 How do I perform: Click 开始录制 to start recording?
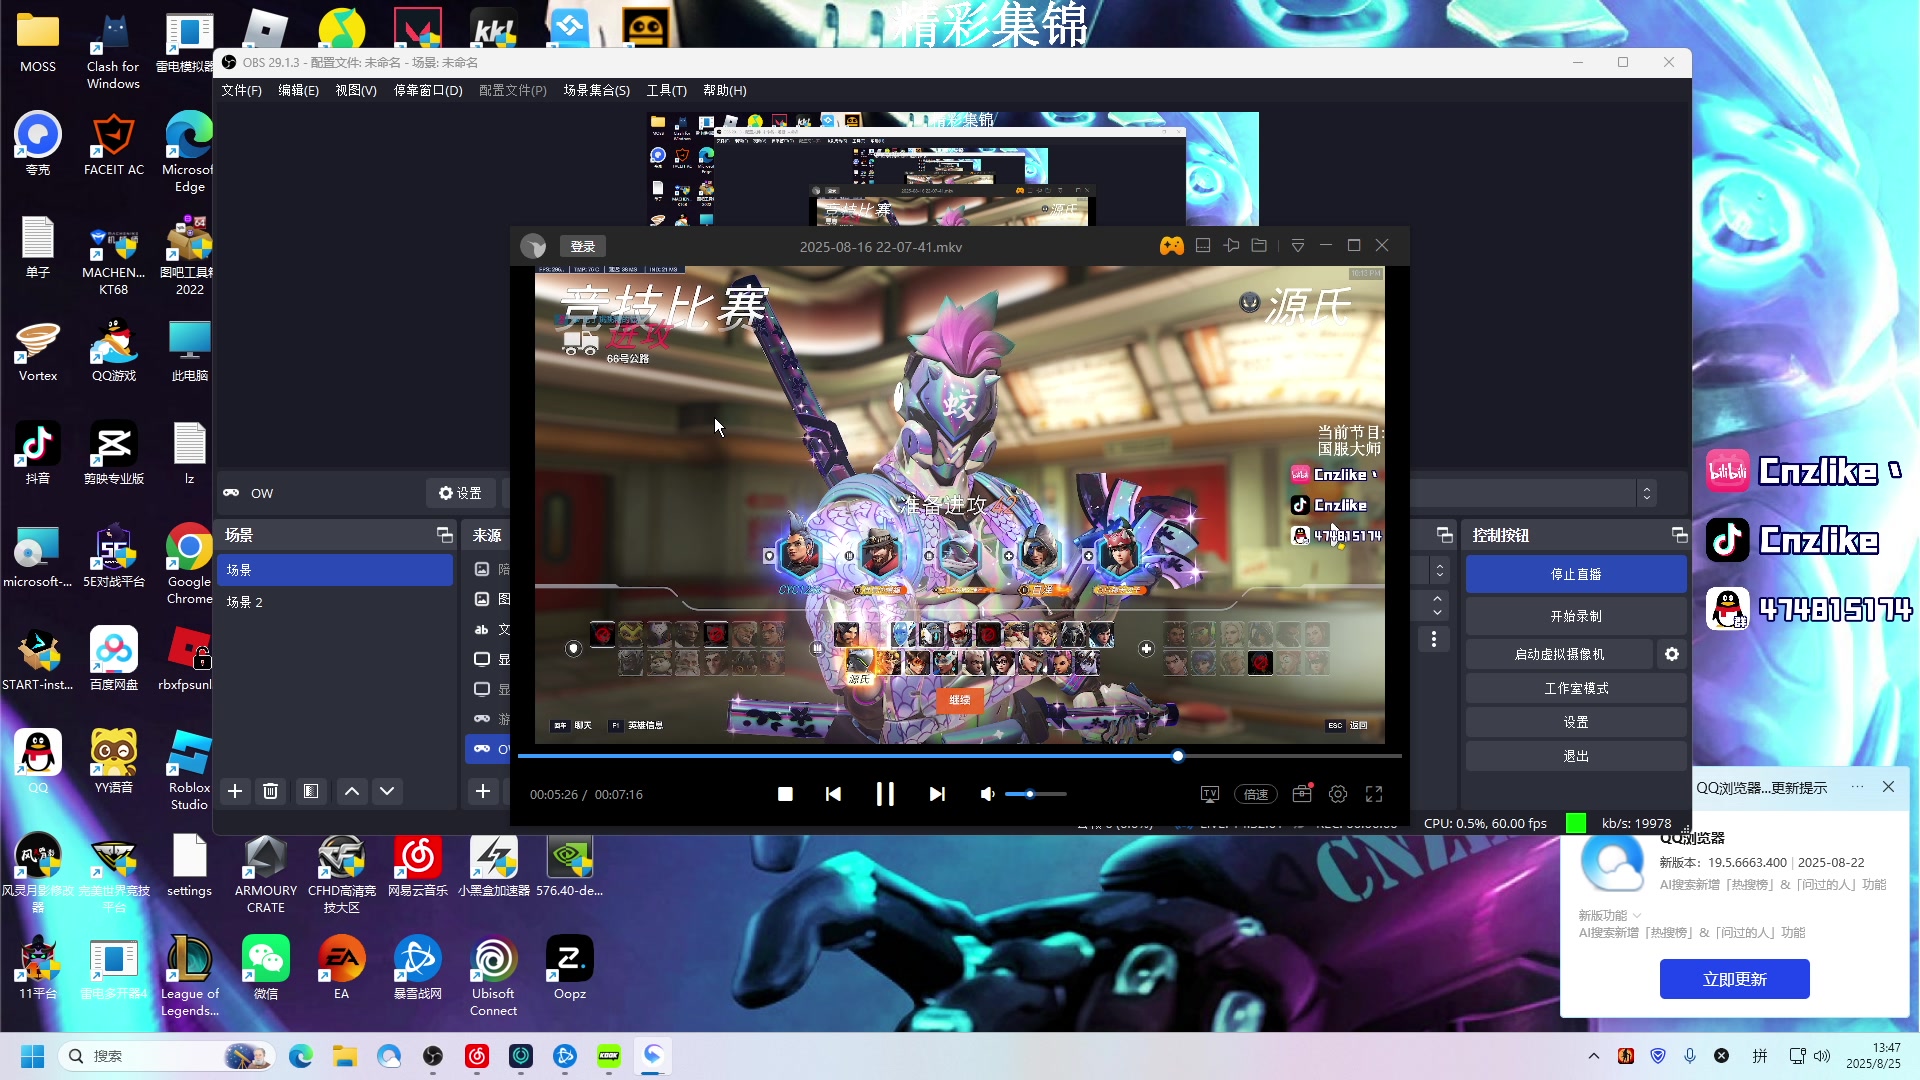pos(1576,616)
